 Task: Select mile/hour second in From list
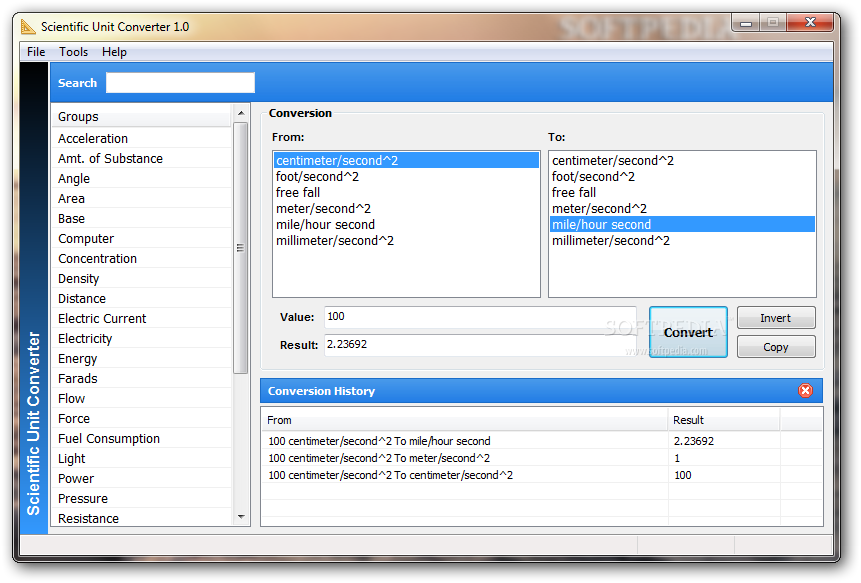point(406,225)
